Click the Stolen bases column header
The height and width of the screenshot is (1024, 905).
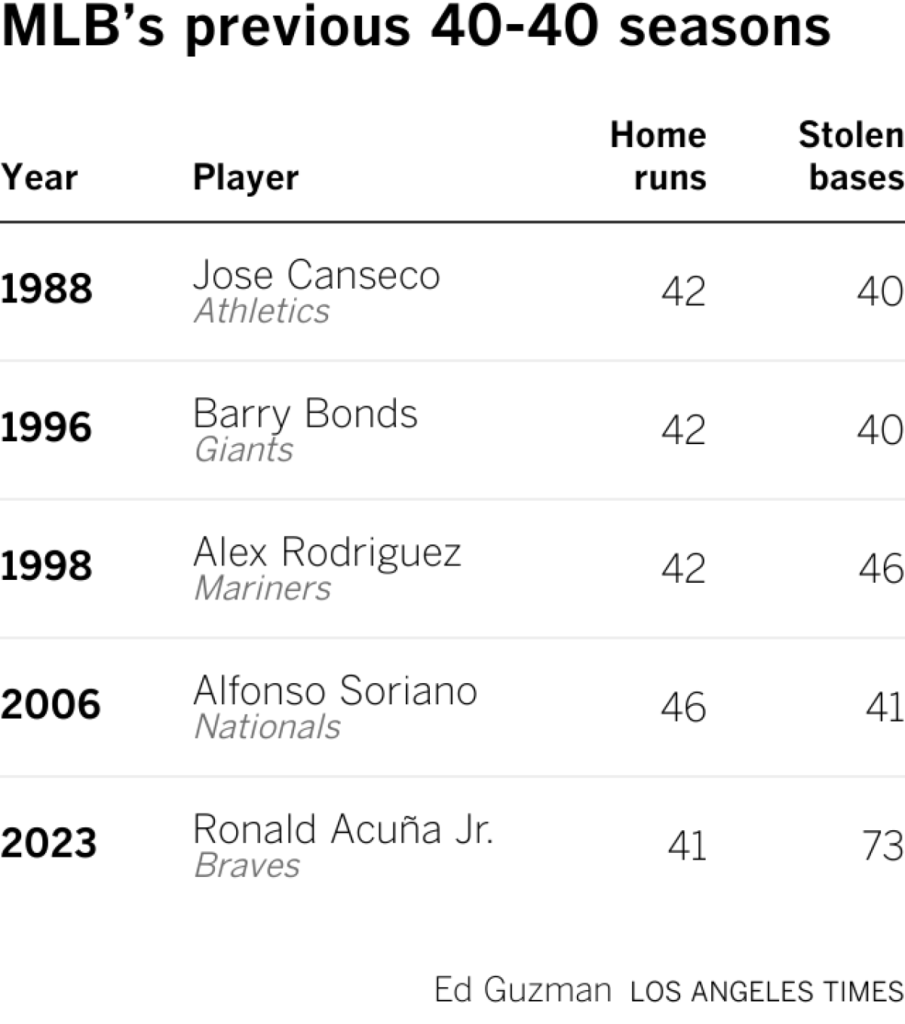click(x=851, y=156)
